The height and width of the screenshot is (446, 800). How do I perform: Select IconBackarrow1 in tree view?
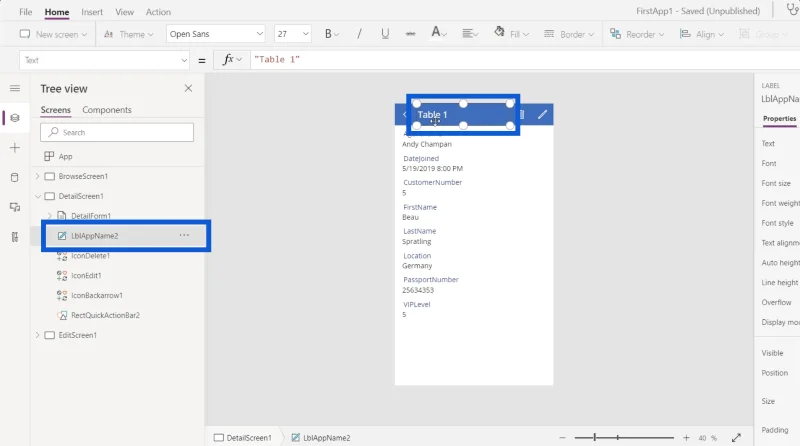[x=96, y=295]
